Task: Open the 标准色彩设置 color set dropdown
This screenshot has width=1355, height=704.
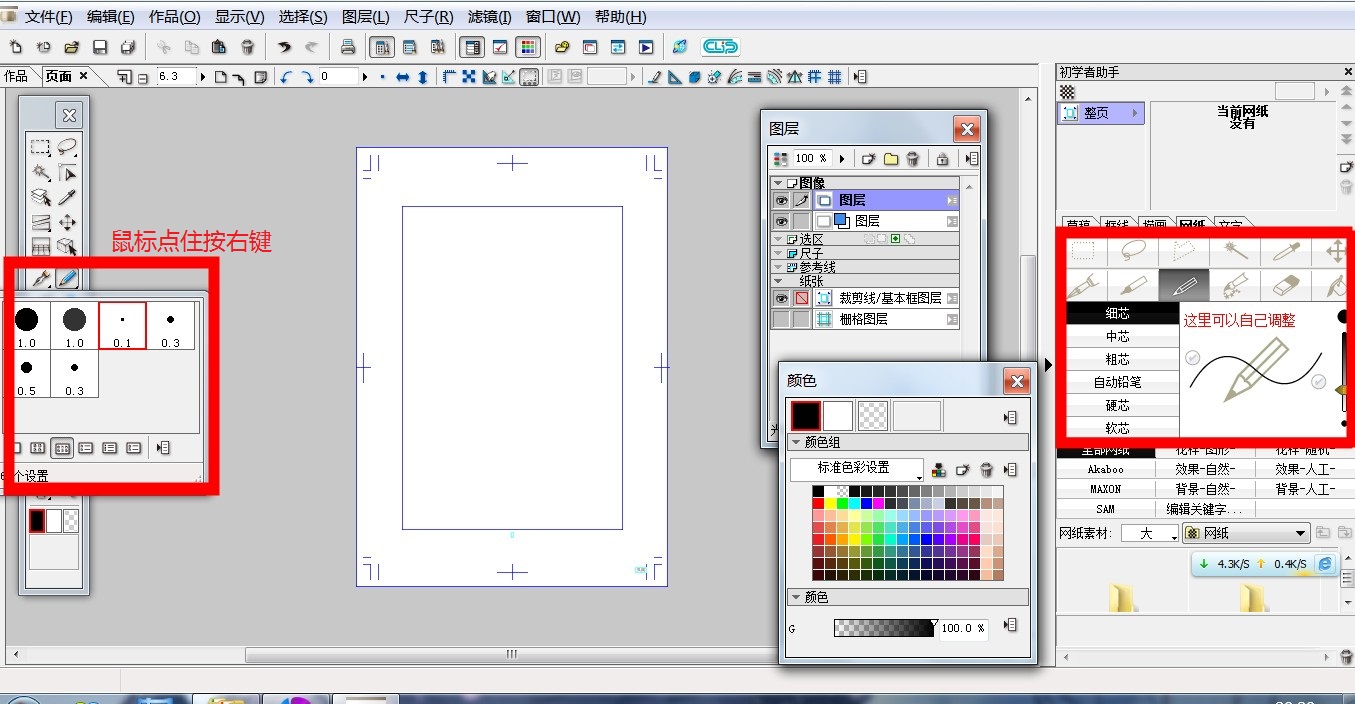Action: [856, 468]
